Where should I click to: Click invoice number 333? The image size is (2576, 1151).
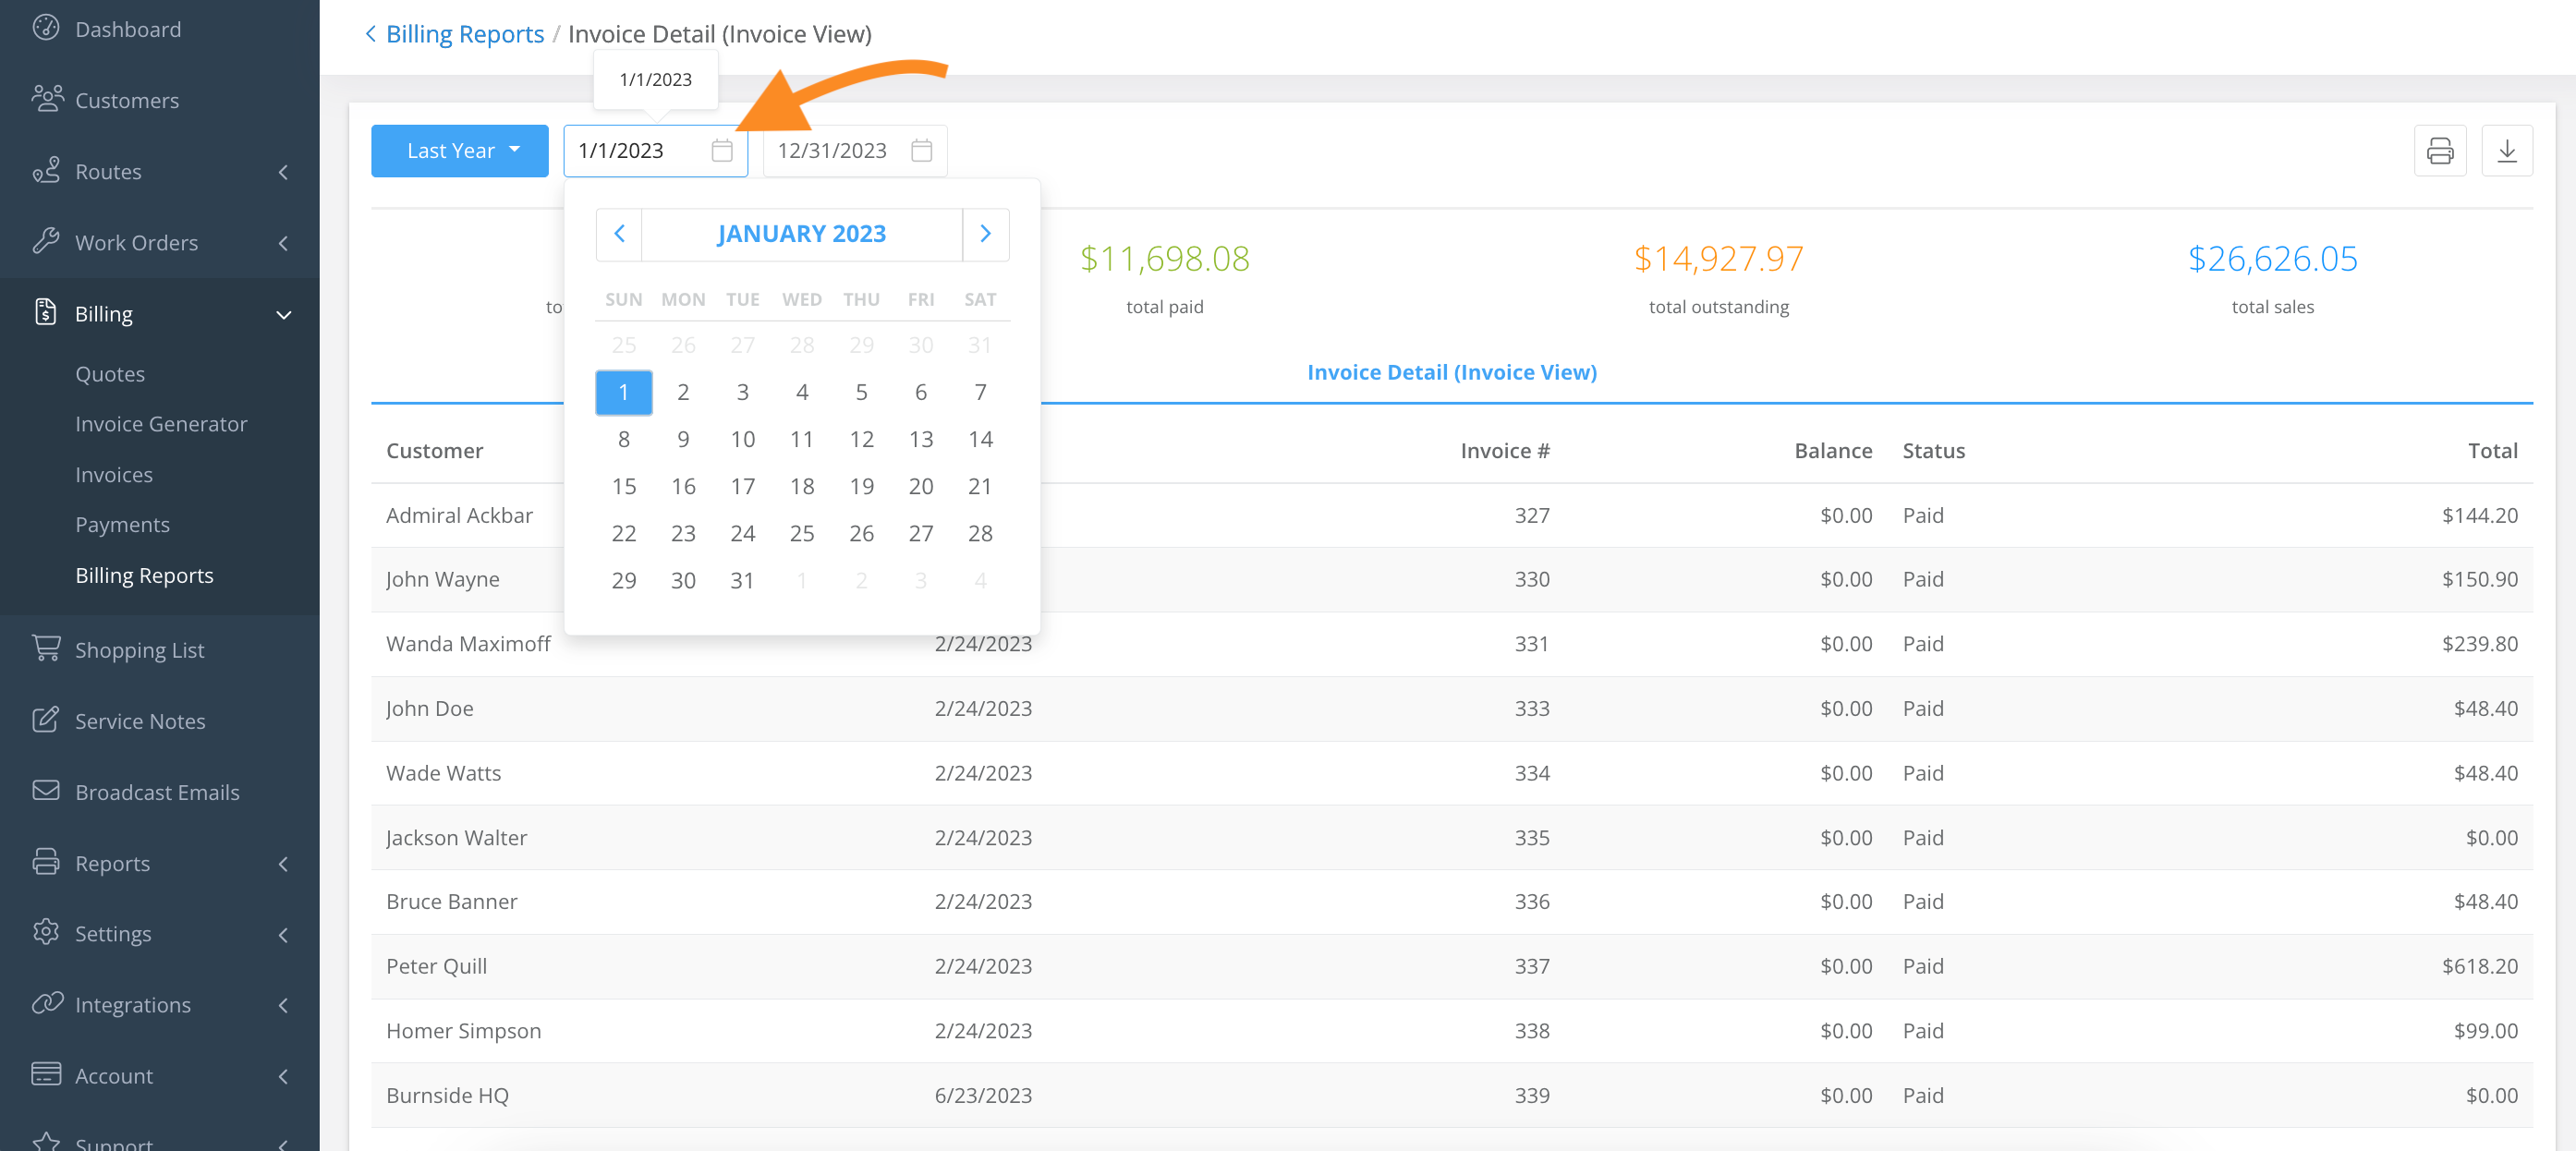(x=1532, y=708)
